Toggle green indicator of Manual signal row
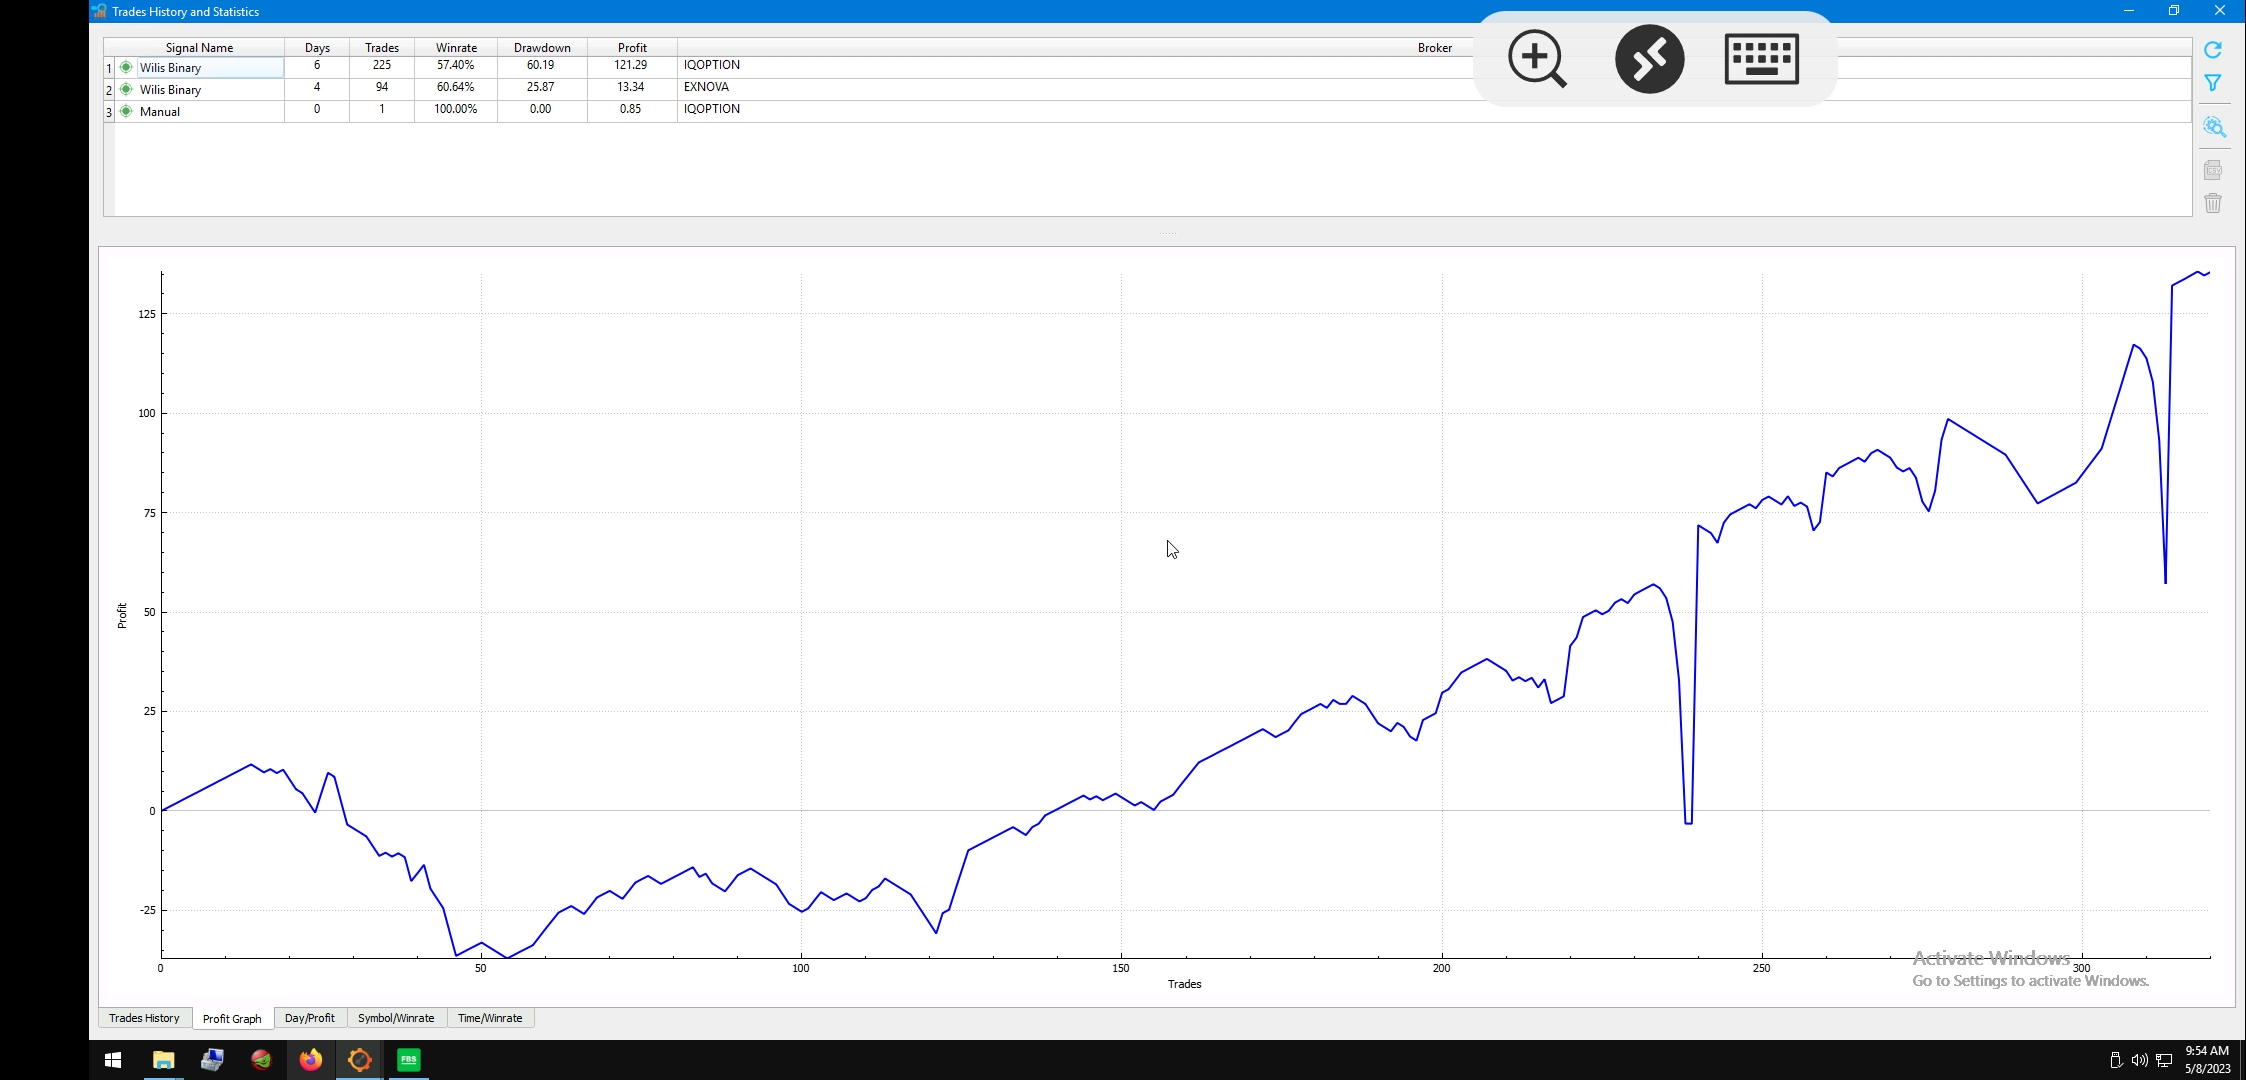Screen dimensions: 2246x1080 (126, 111)
